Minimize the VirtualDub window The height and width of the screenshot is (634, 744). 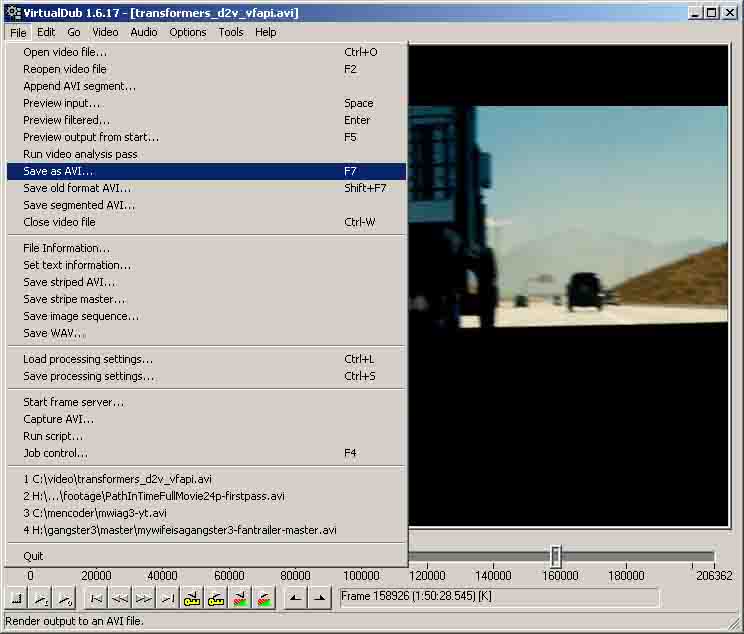(695, 13)
